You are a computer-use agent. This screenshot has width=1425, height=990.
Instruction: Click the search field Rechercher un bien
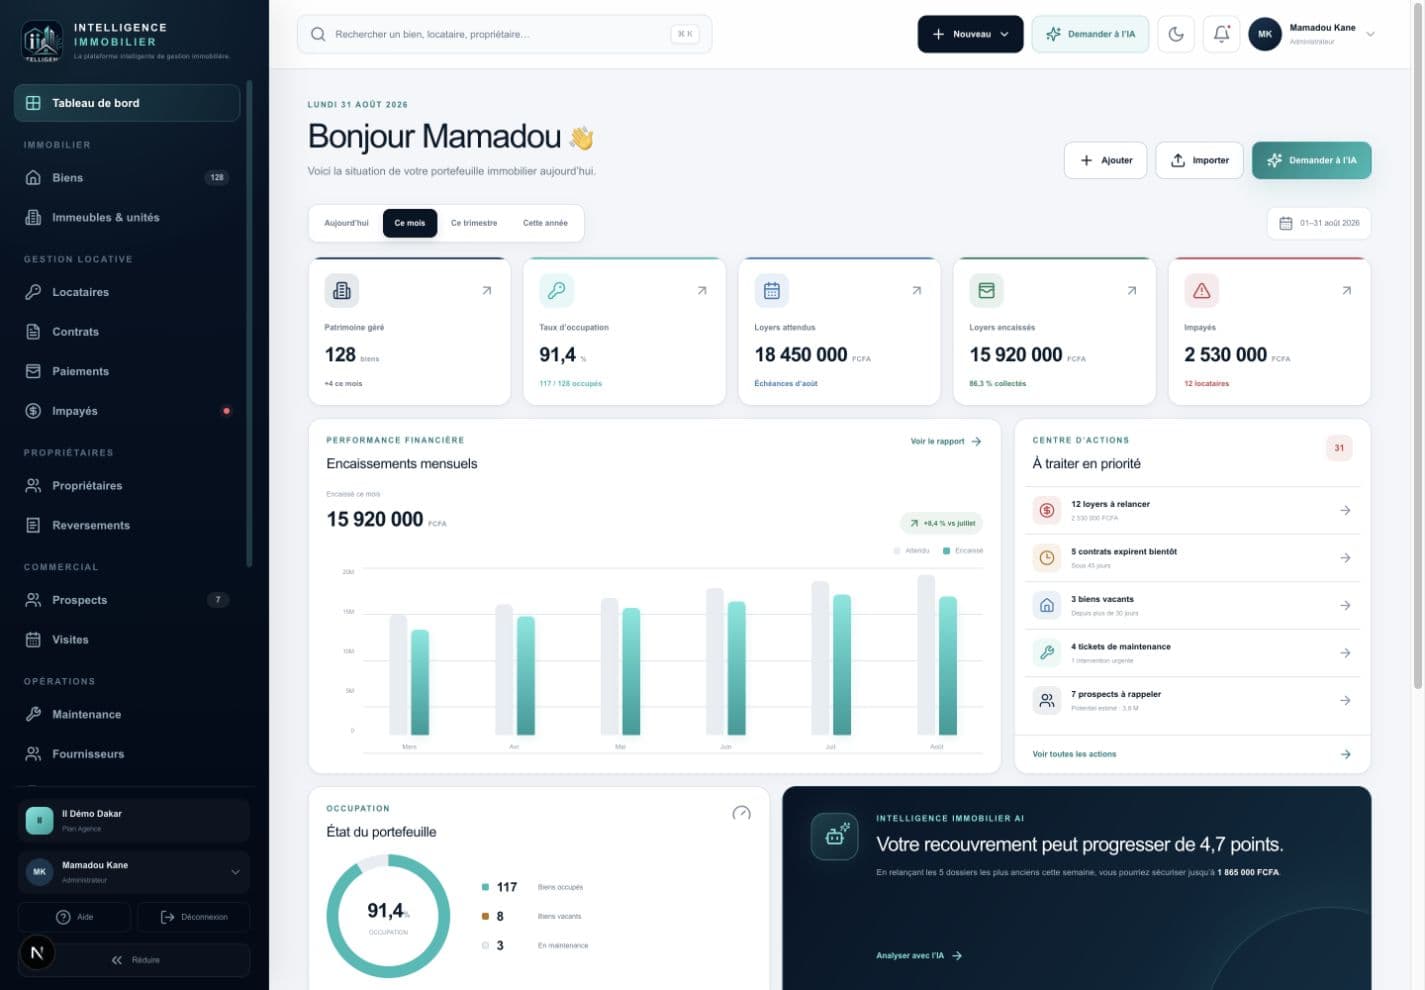[x=504, y=34]
